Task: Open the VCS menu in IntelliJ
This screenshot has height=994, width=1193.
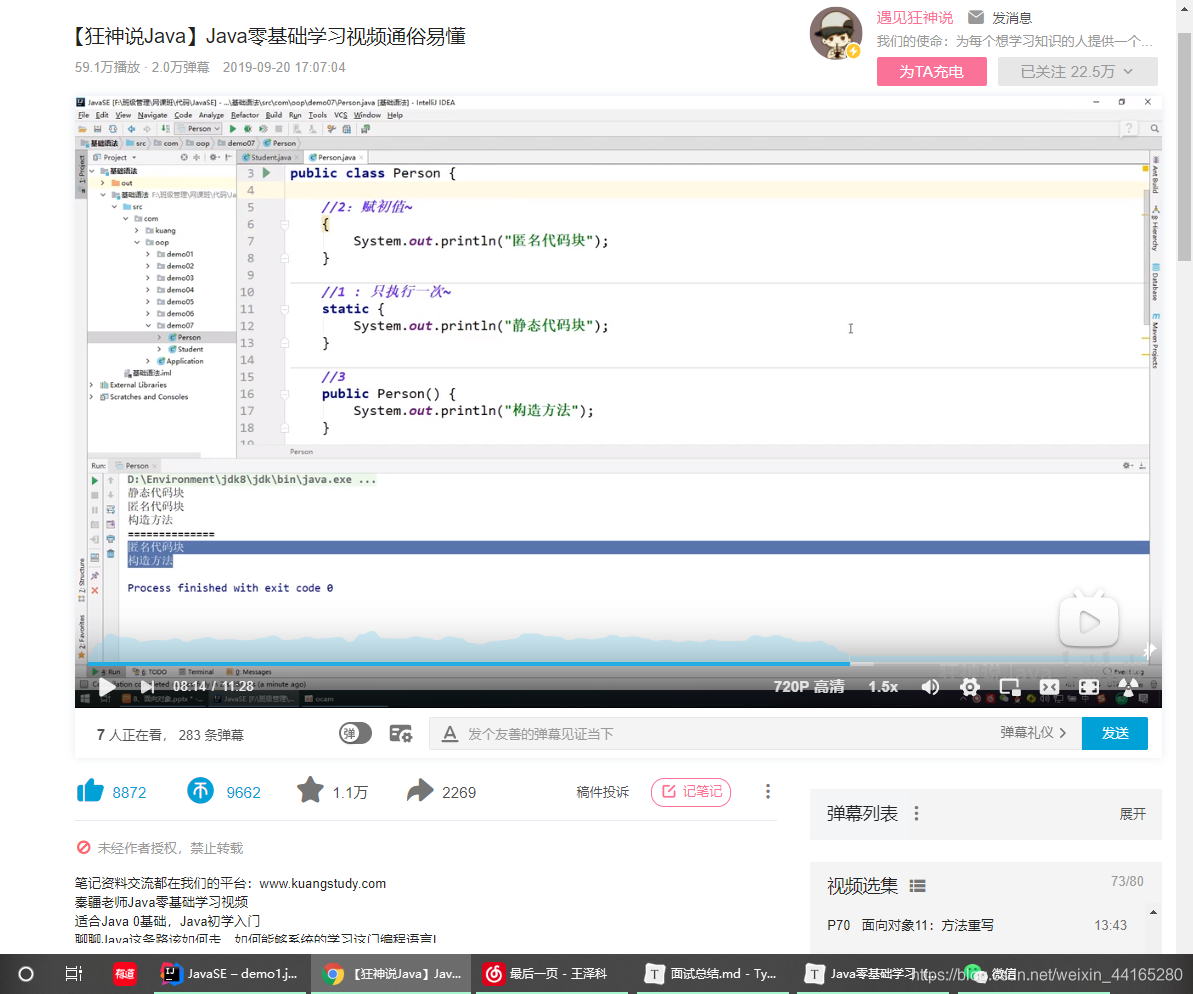Action: [x=340, y=115]
